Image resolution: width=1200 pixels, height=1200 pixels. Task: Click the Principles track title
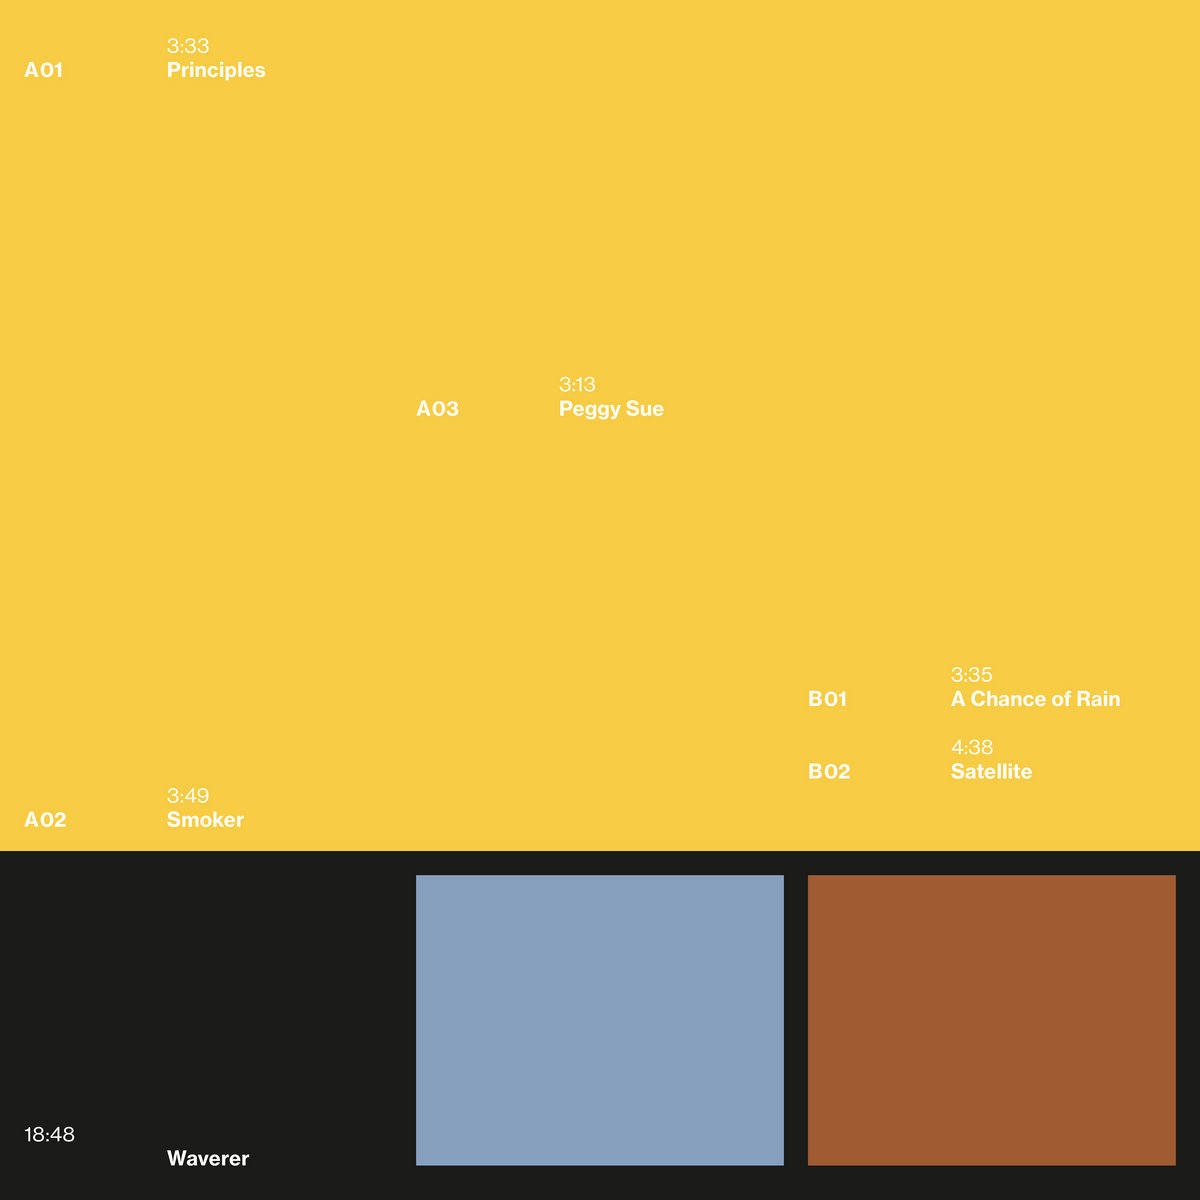click(x=216, y=70)
